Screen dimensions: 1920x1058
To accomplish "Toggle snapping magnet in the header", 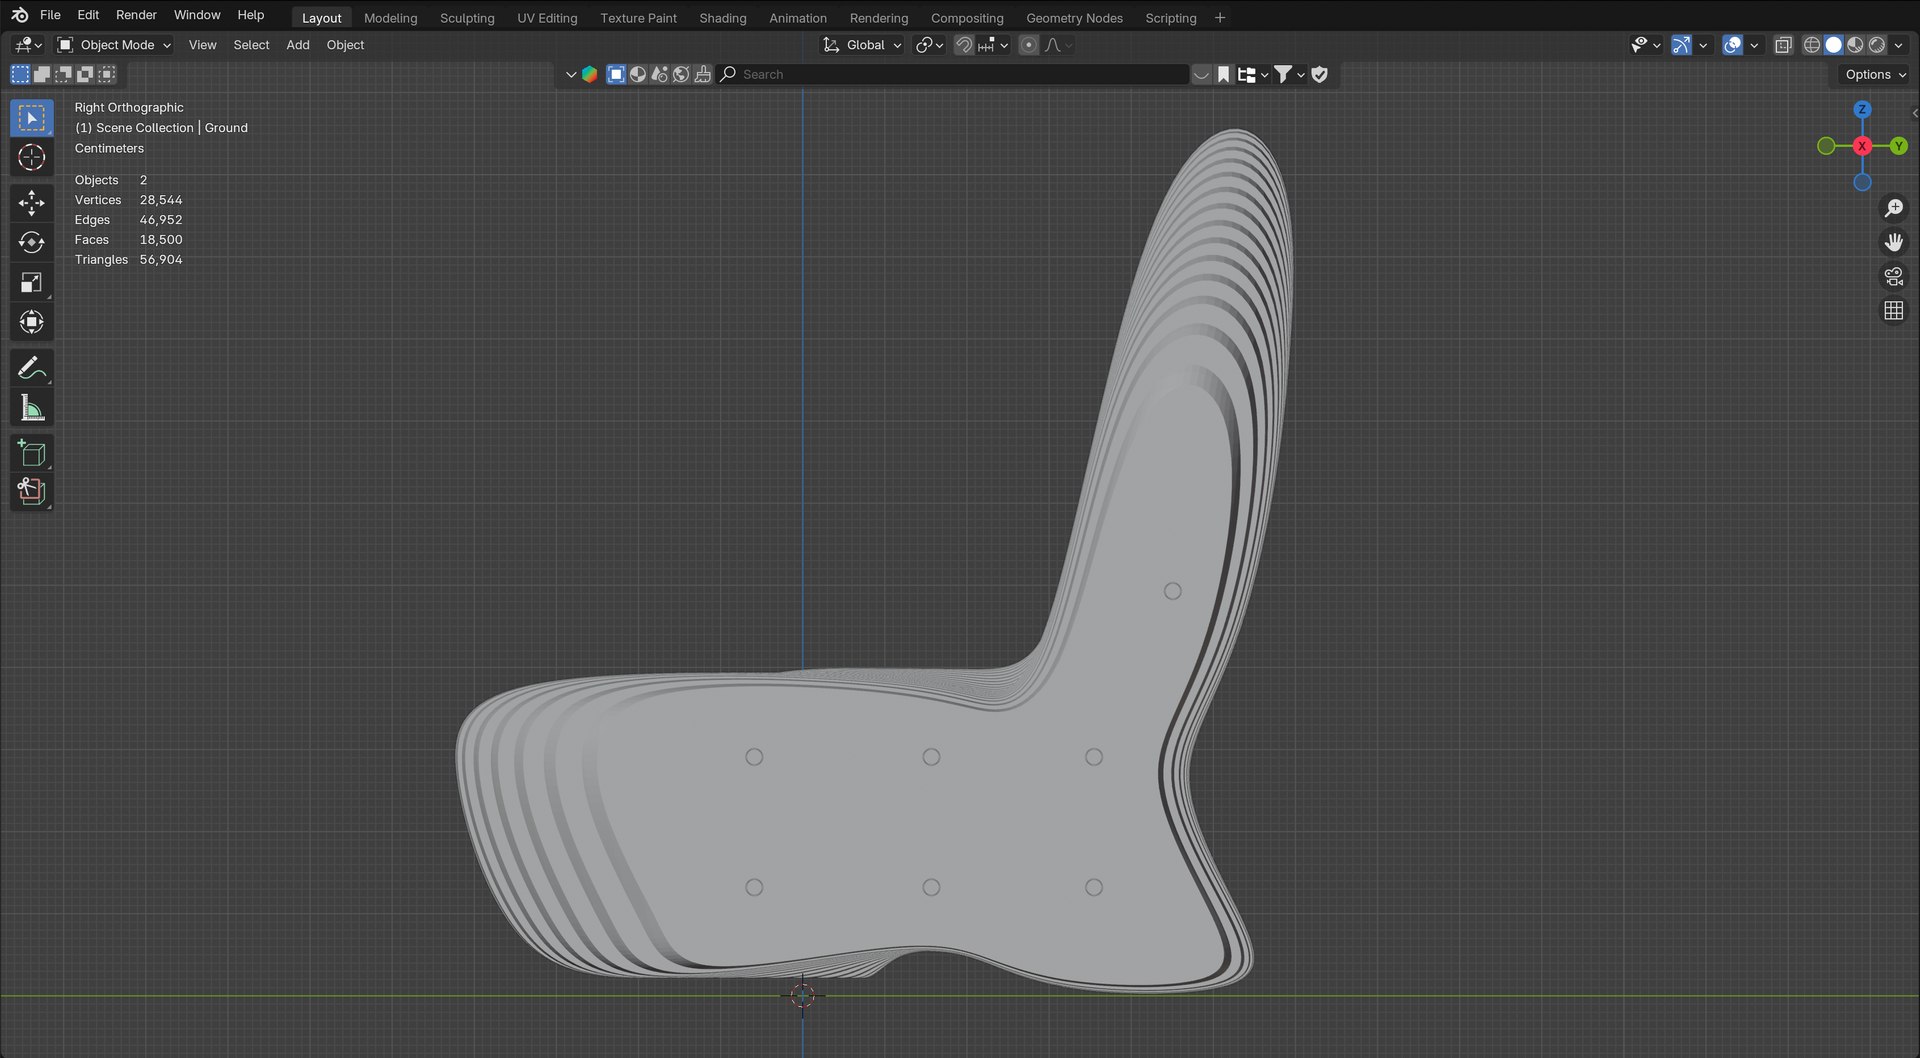I will pyautogui.click(x=964, y=45).
